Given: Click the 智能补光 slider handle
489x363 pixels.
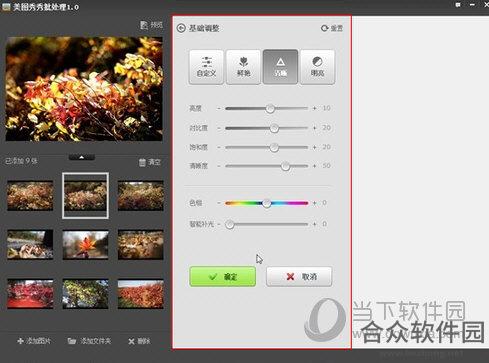Looking at the screenshot, I should [230, 224].
